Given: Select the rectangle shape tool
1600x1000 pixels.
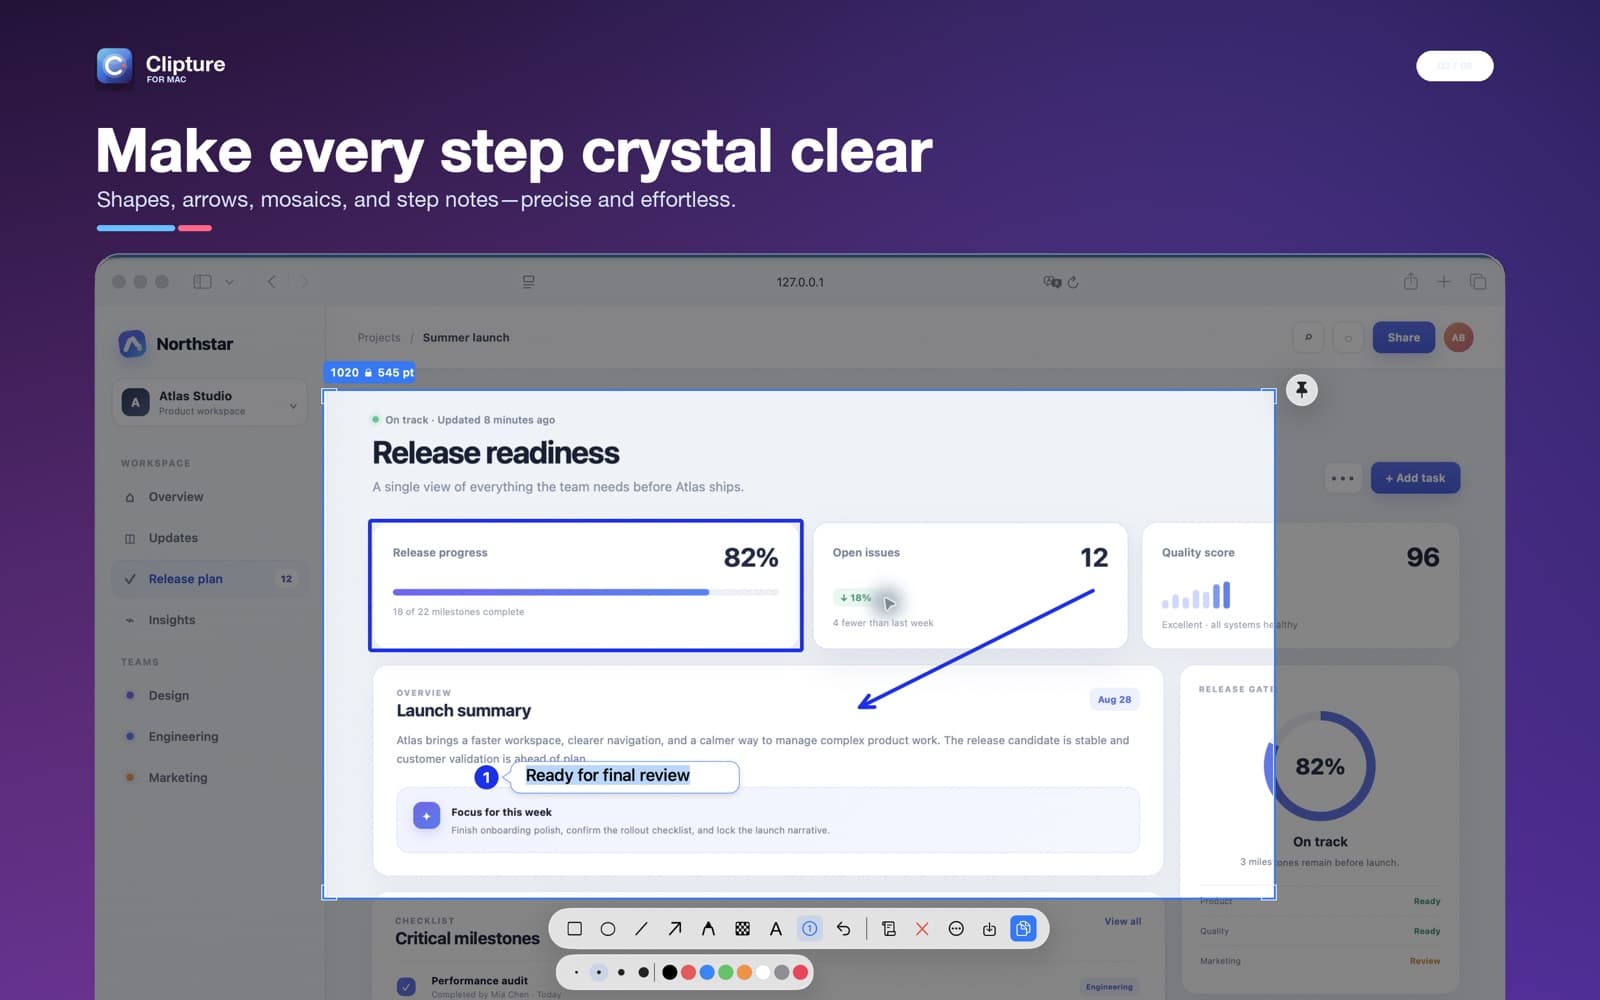Looking at the screenshot, I should (x=574, y=929).
